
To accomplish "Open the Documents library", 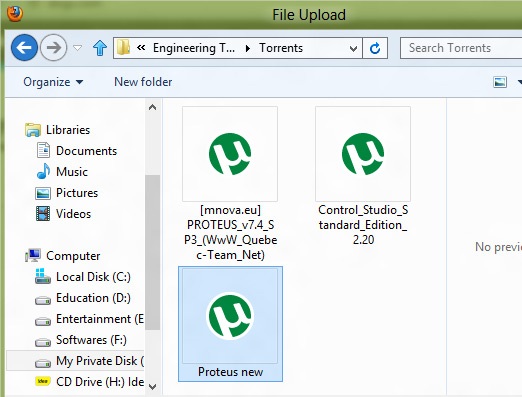I will (x=86, y=151).
